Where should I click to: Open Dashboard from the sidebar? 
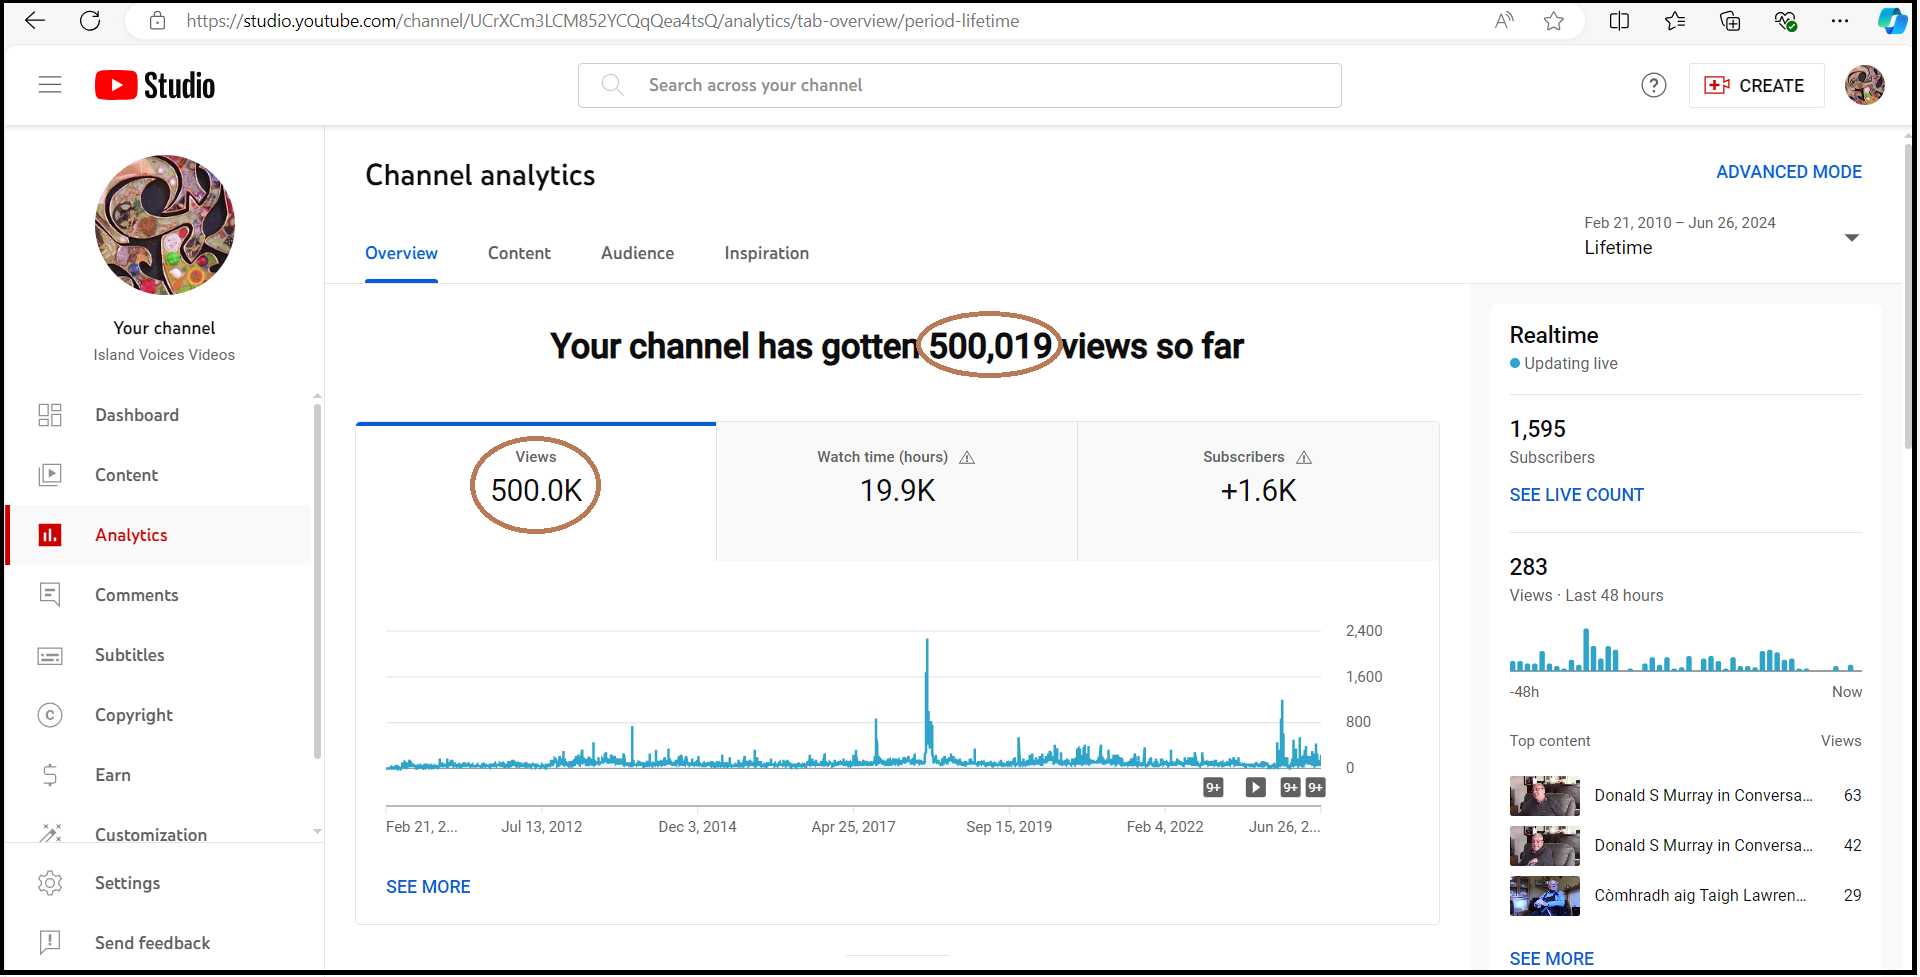point(137,415)
